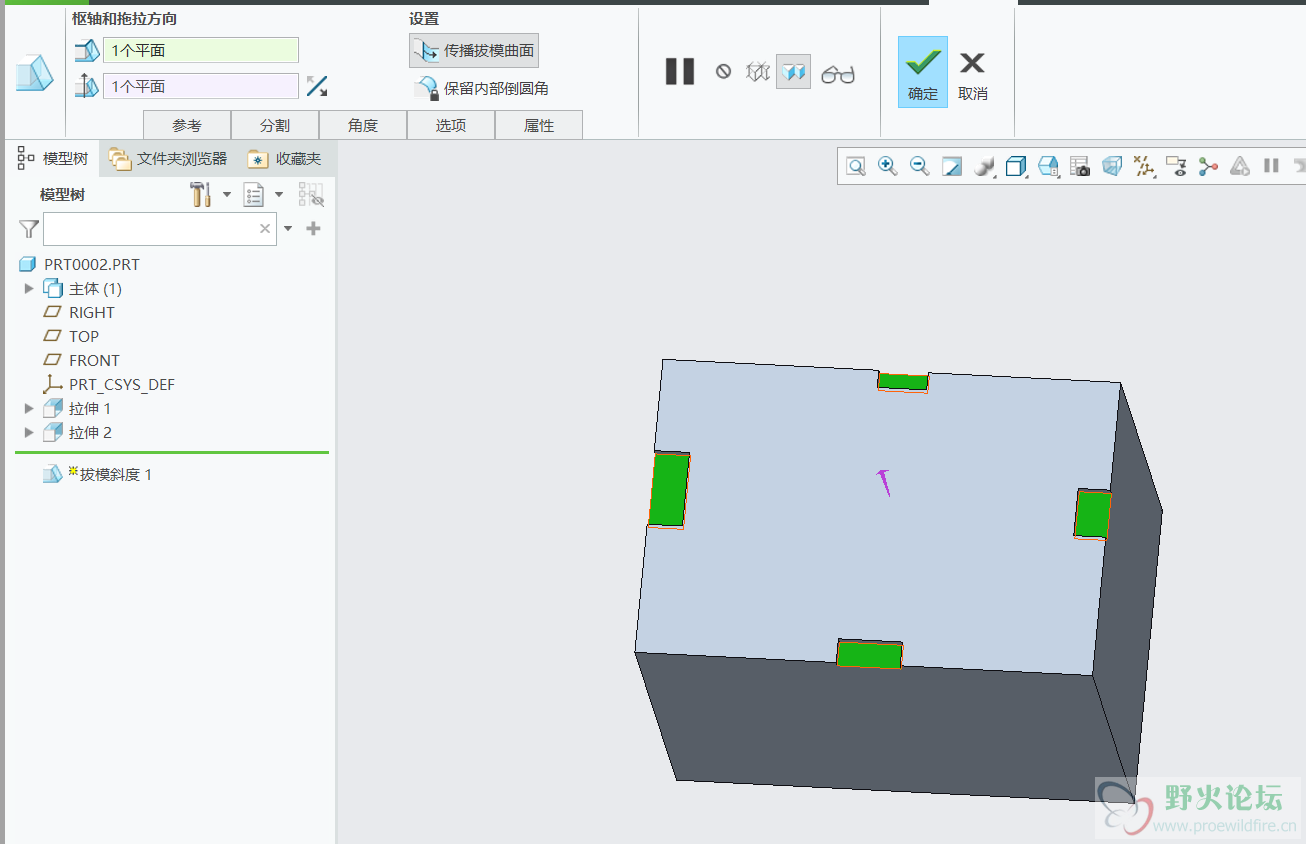This screenshot has width=1306, height=844.
Task: Click the pull direction icon beside second 1个平面 field
Action: pos(87,86)
